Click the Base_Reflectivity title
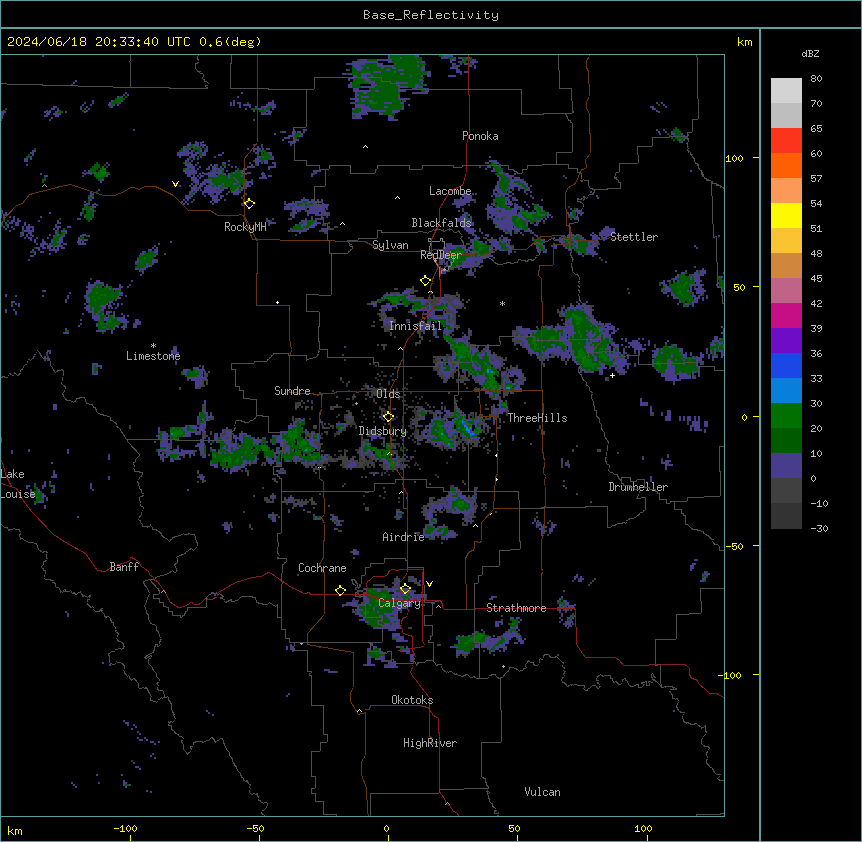 [431, 15]
